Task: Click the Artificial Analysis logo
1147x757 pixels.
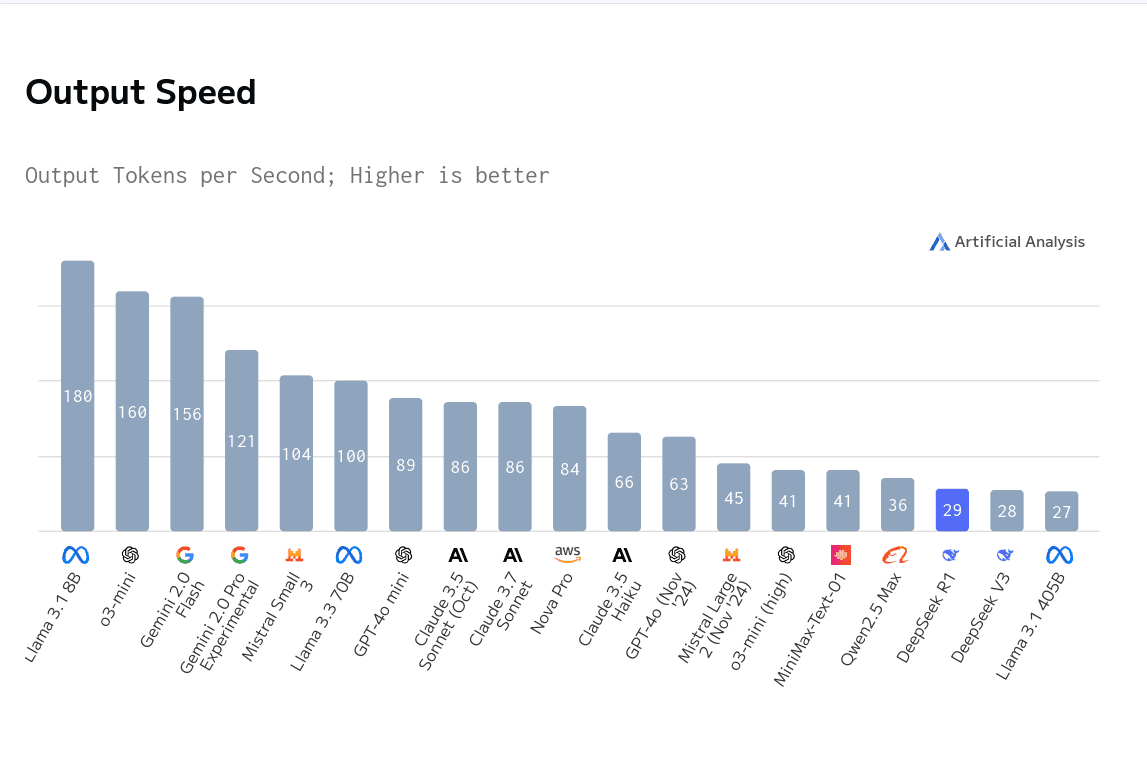Action: click(1007, 242)
